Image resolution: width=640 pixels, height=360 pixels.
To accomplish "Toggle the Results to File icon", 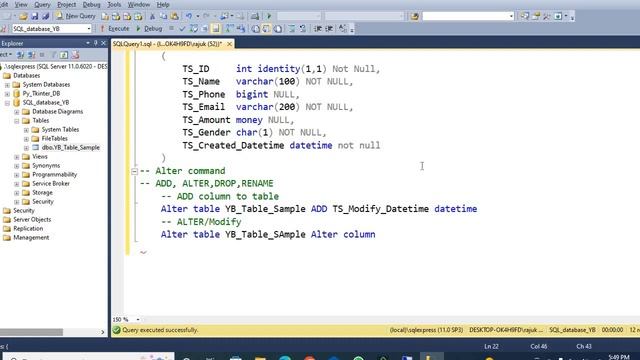I will click(278, 29).
